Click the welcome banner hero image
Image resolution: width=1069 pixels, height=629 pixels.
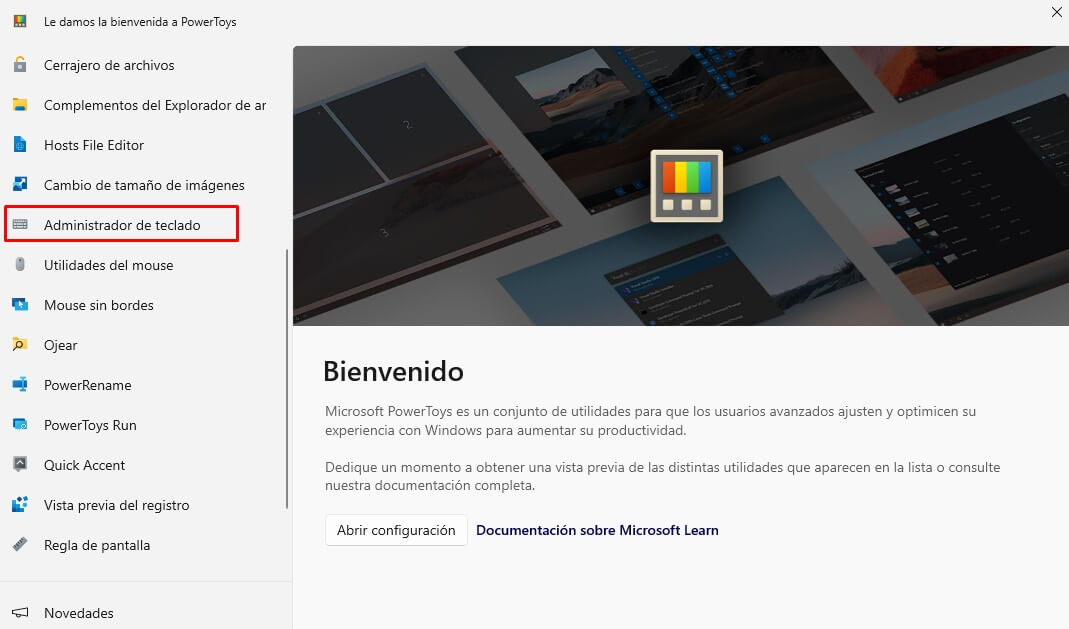tap(681, 185)
